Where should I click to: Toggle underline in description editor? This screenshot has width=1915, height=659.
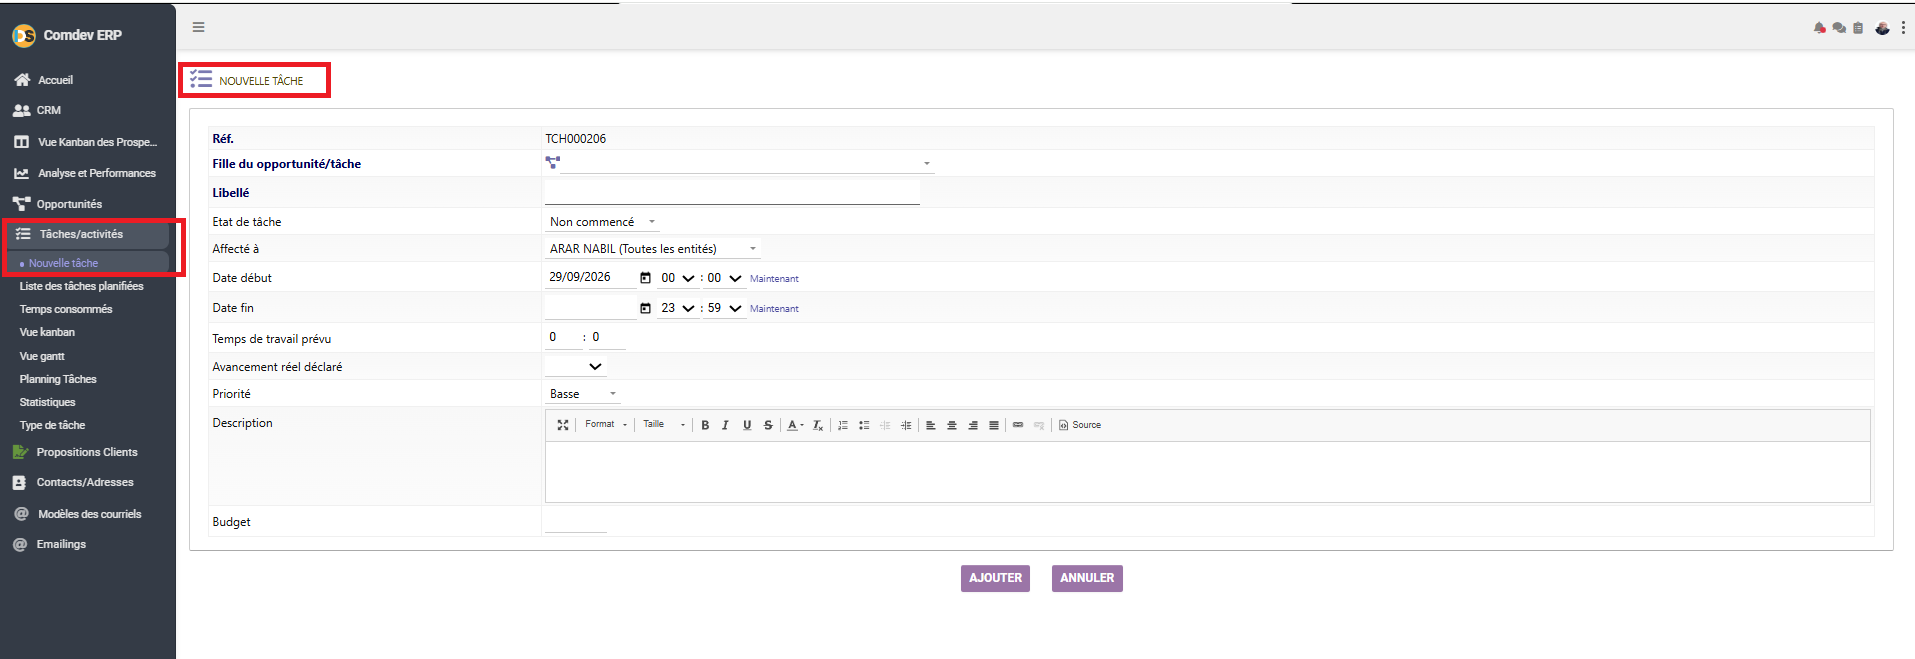point(747,425)
